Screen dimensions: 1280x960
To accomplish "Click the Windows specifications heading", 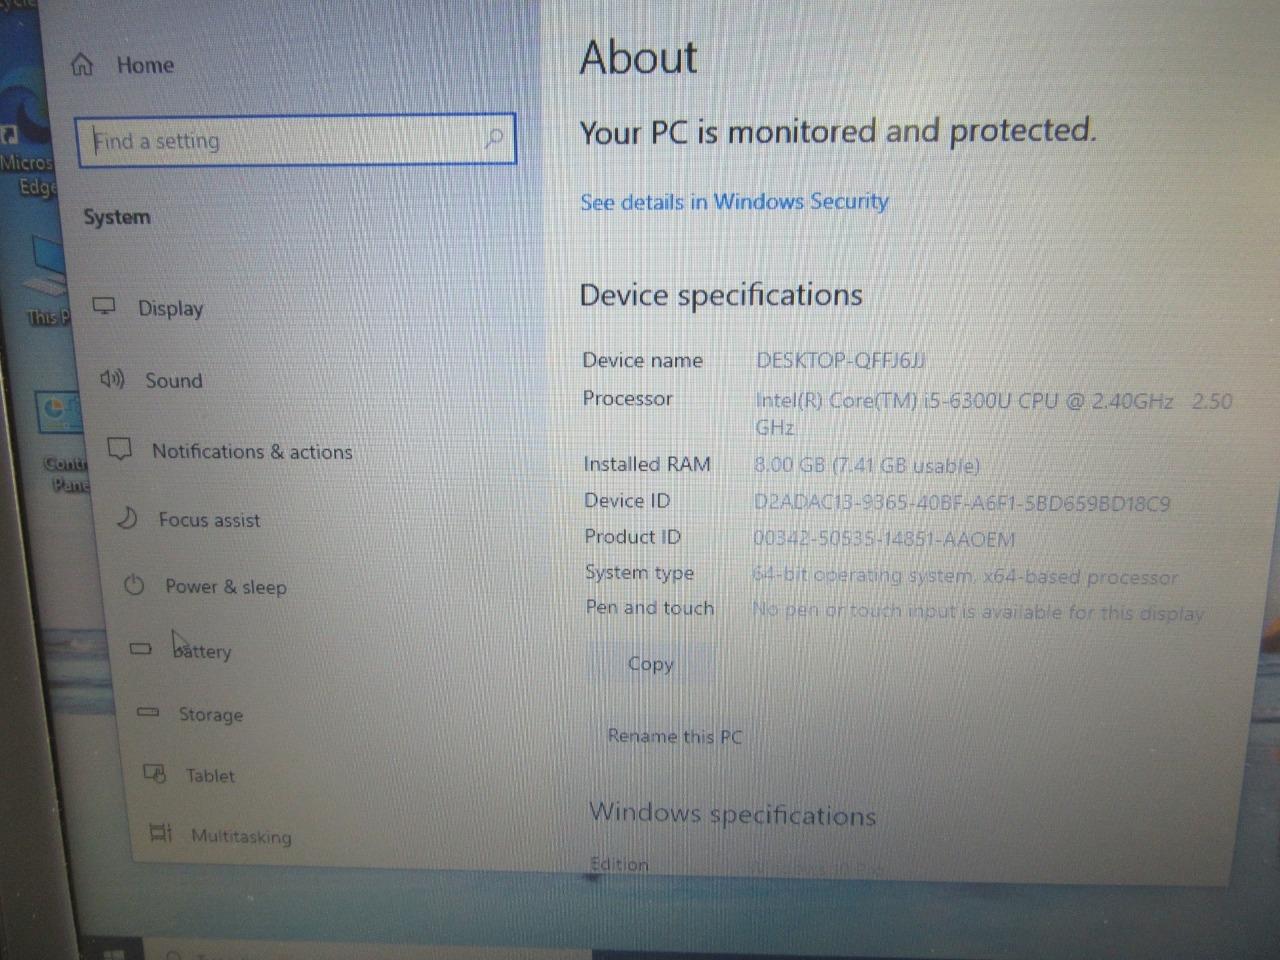I will click(x=733, y=814).
